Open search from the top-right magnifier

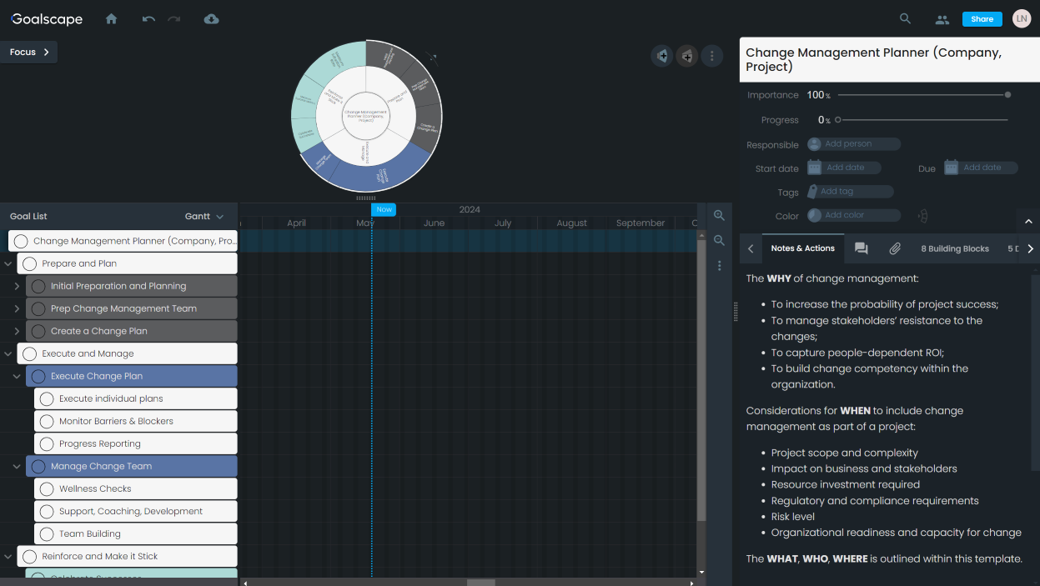coord(905,19)
